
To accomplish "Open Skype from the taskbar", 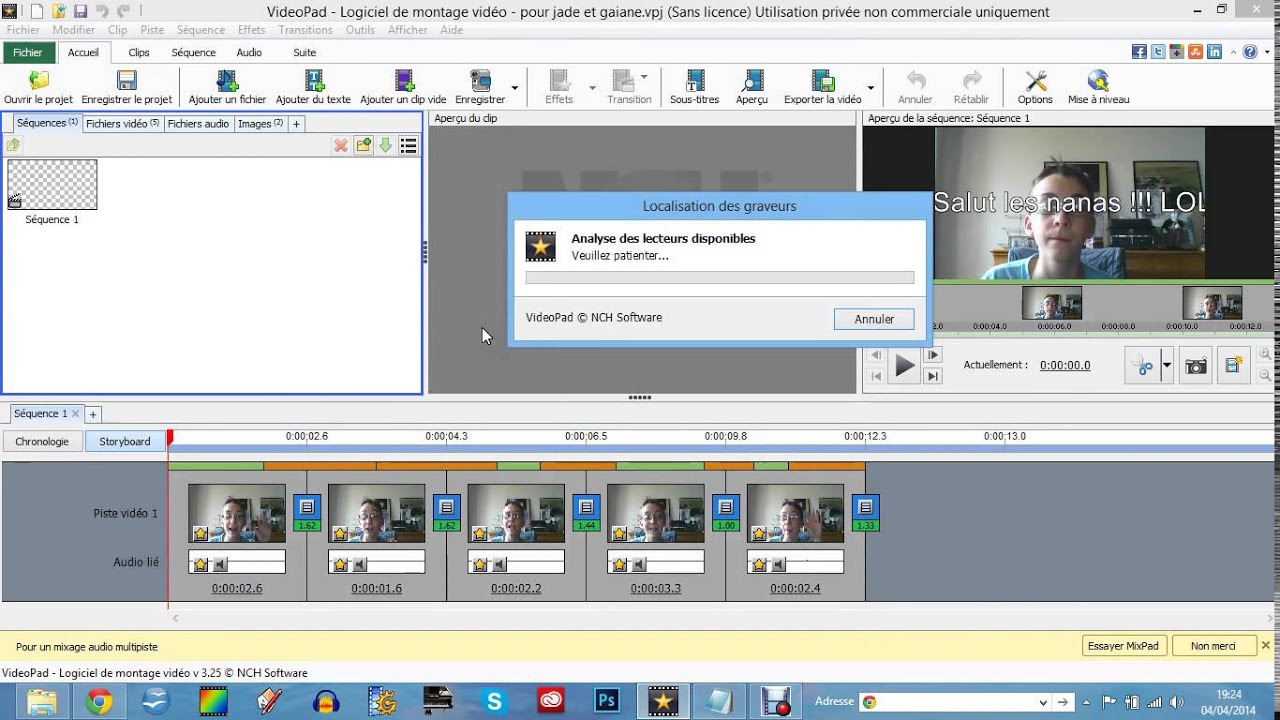I will click(494, 701).
